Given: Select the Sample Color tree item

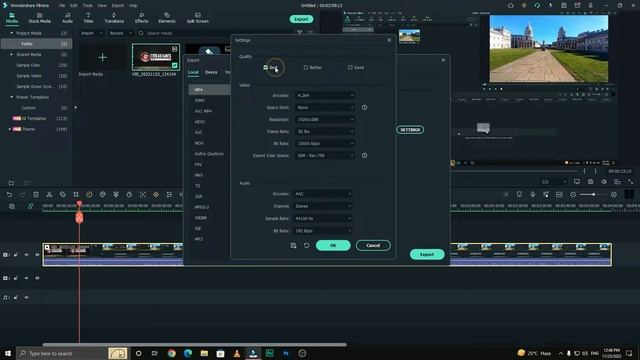Looking at the screenshot, I should click(x=28, y=65).
